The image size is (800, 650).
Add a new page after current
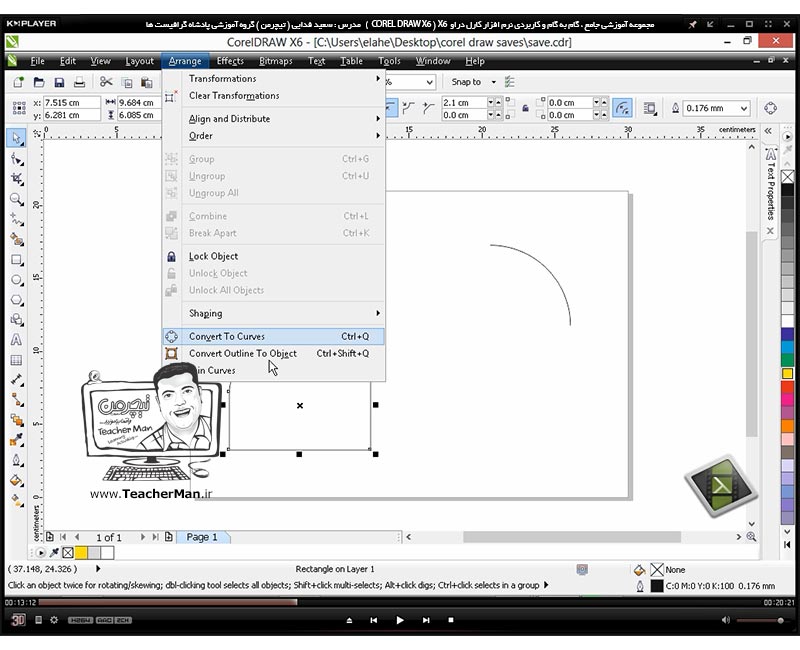click(x=168, y=537)
